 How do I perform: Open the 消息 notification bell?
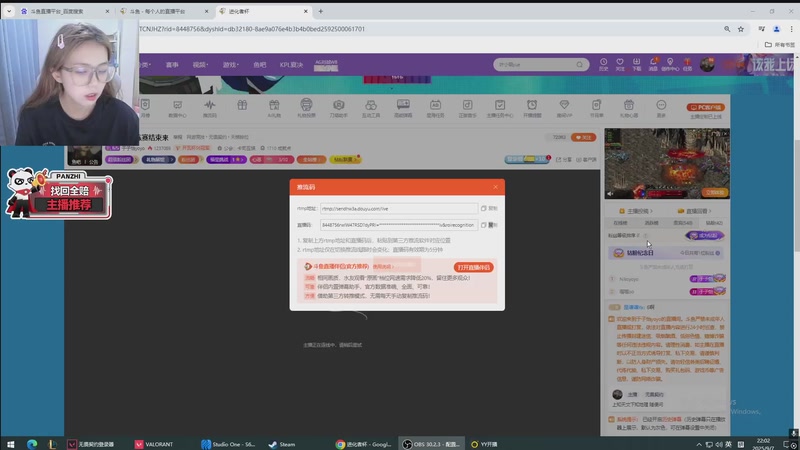click(x=653, y=64)
